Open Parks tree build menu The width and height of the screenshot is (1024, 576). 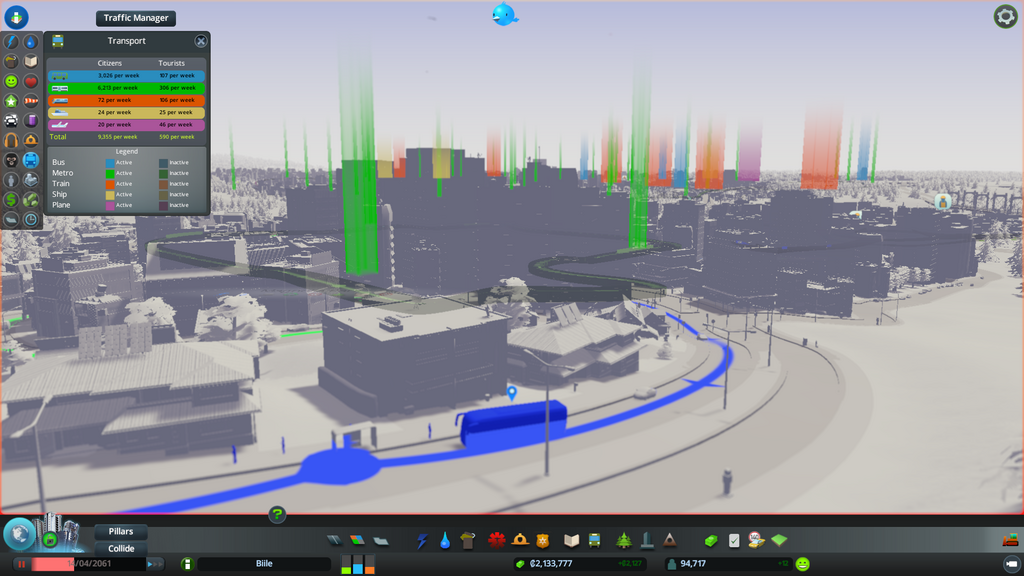[x=624, y=540]
